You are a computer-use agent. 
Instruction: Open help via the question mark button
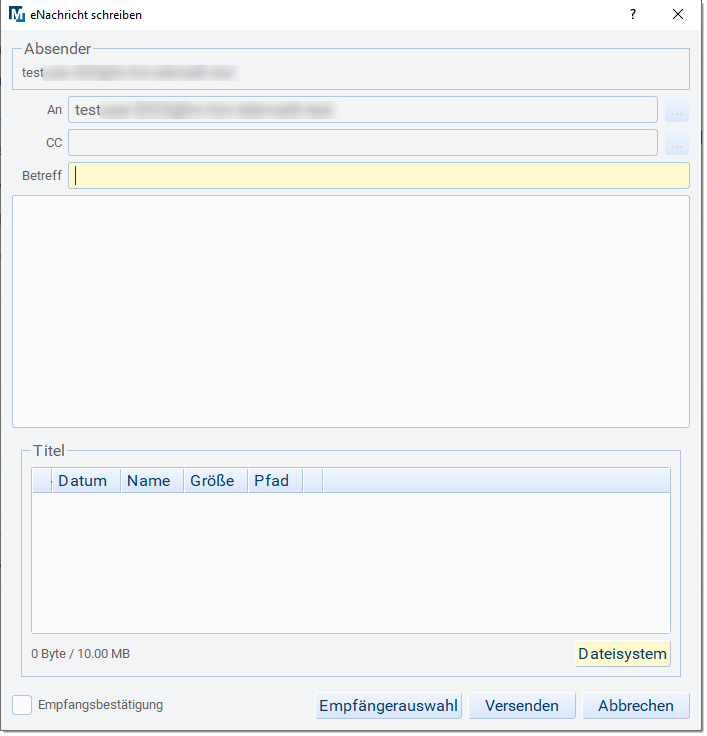[x=632, y=15]
